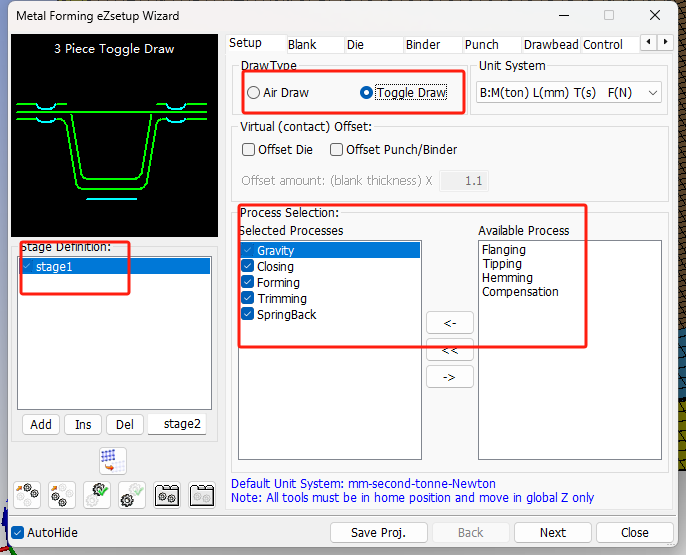Open the Die tab
The image size is (686, 555).
click(x=373, y=45)
